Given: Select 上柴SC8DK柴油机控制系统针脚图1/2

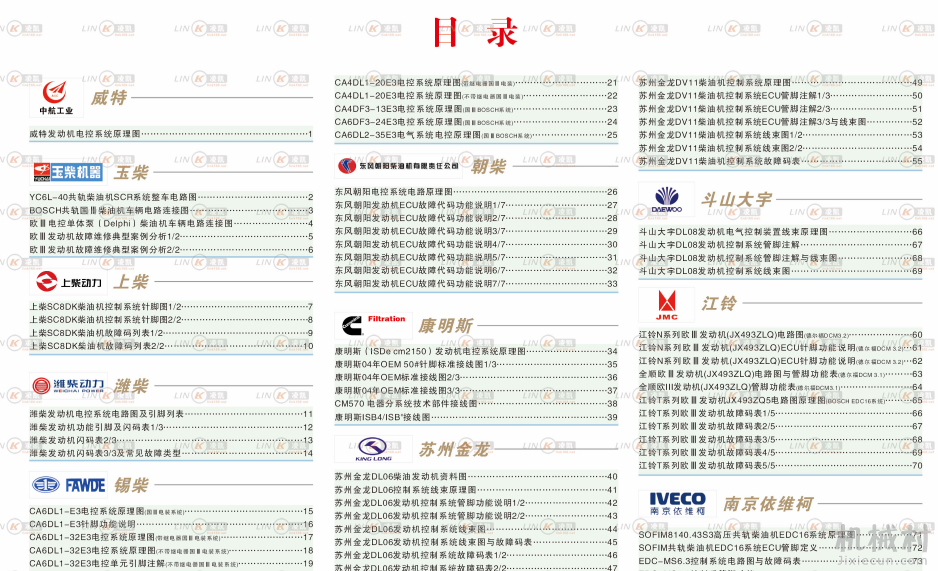Looking at the screenshot, I should [170, 306].
